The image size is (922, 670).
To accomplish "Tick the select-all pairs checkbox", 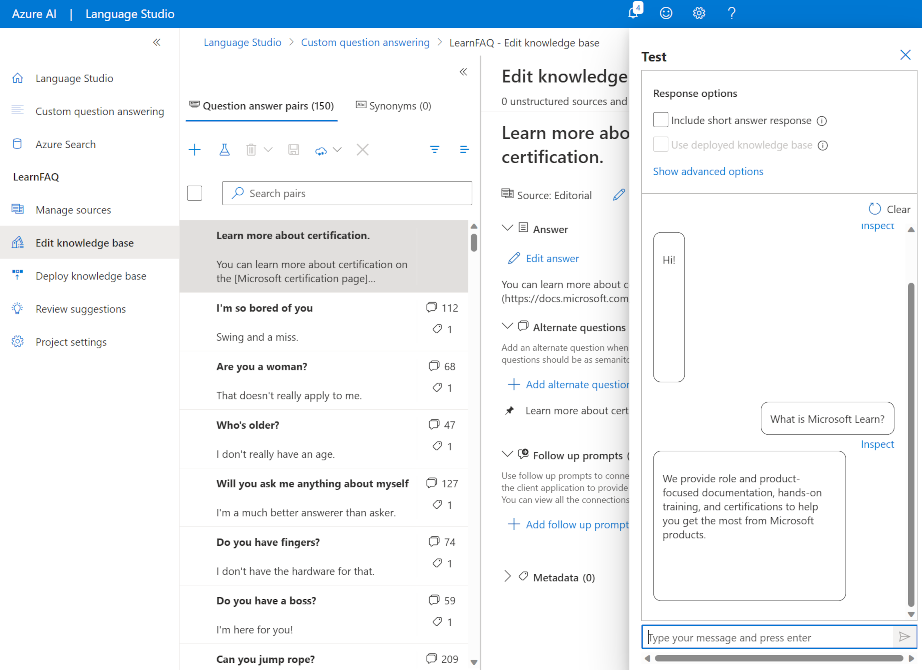I will [x=195, y=193].
